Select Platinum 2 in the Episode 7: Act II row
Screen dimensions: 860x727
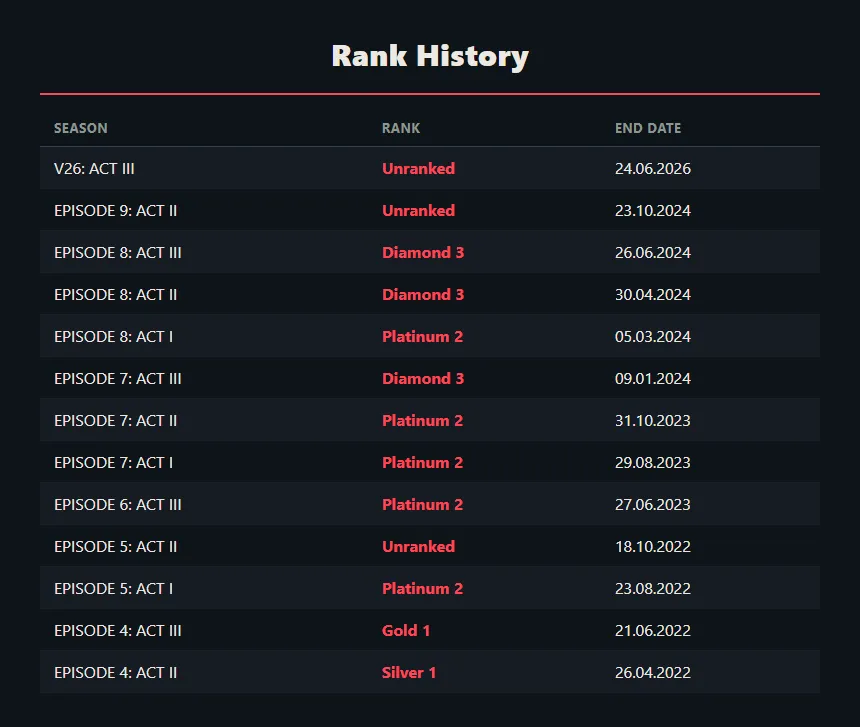tap(422, 421)
